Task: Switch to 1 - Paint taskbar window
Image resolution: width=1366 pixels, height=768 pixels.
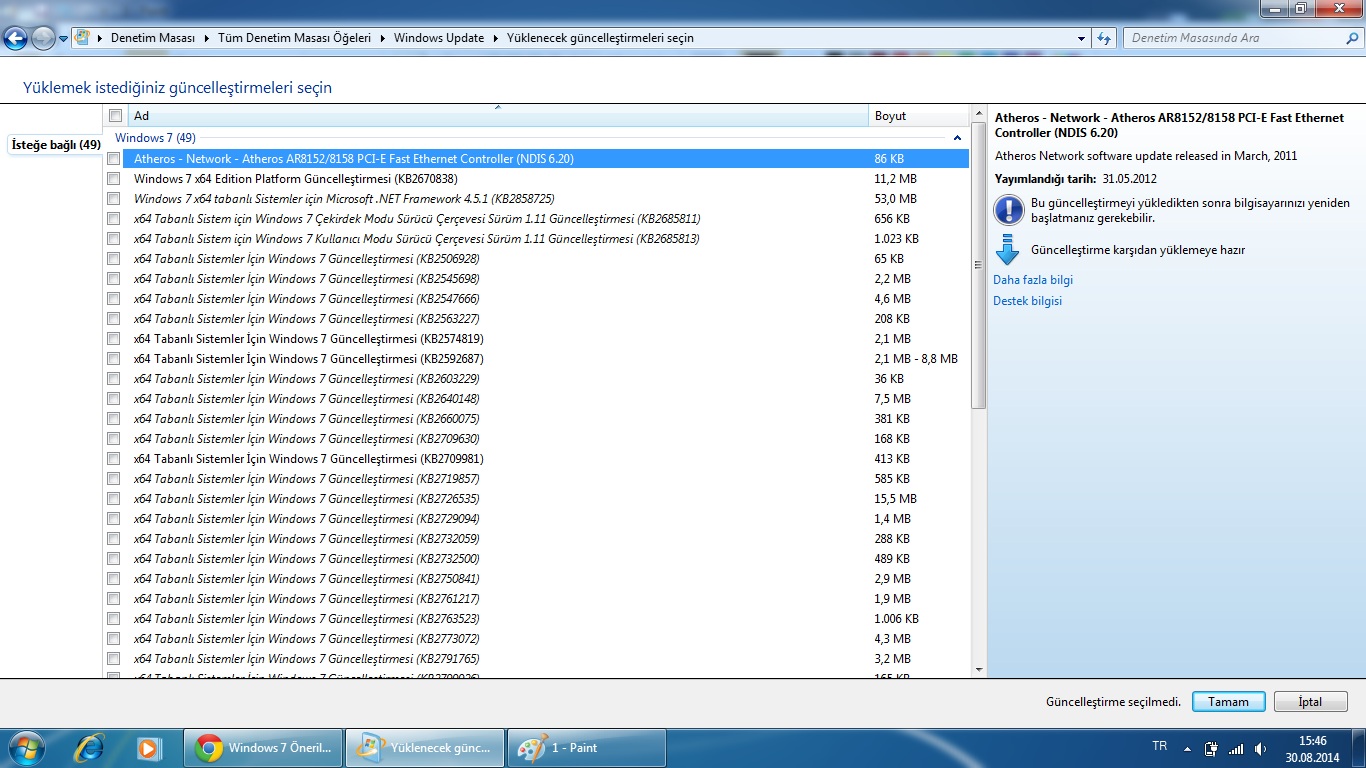Action: (x=587, y=748)
